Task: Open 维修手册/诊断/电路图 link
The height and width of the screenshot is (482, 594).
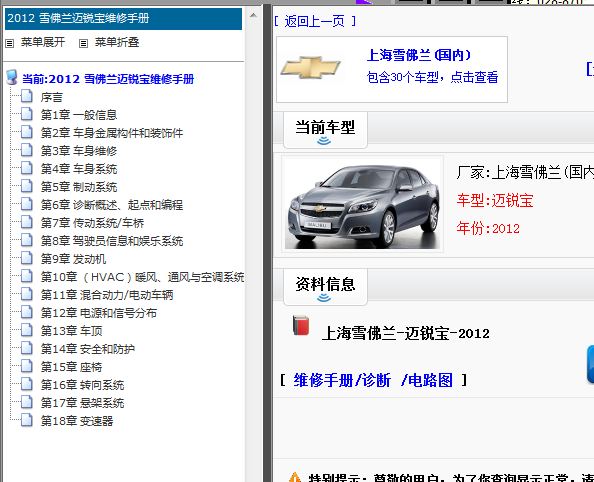Action: [373, 380]
